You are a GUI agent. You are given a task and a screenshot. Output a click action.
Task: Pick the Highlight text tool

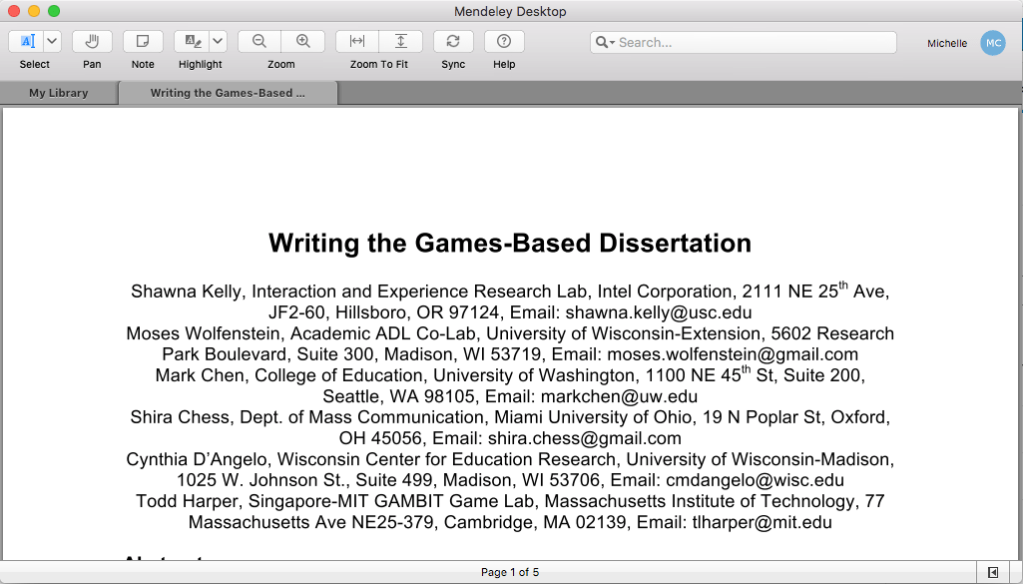(191, 41)
